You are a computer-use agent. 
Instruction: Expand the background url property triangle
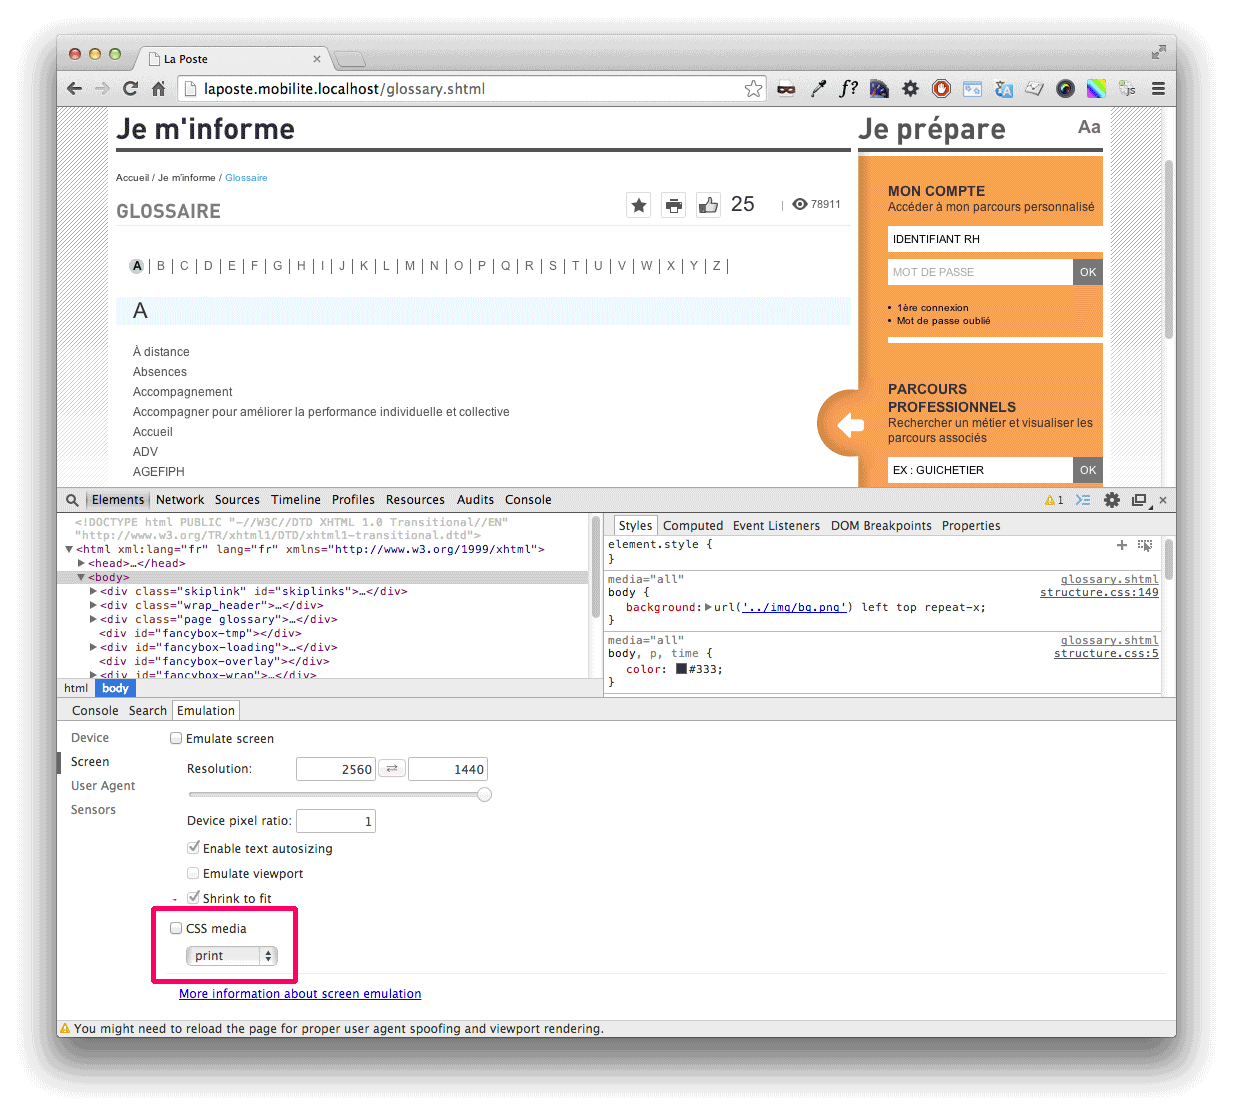click(708, 607)
